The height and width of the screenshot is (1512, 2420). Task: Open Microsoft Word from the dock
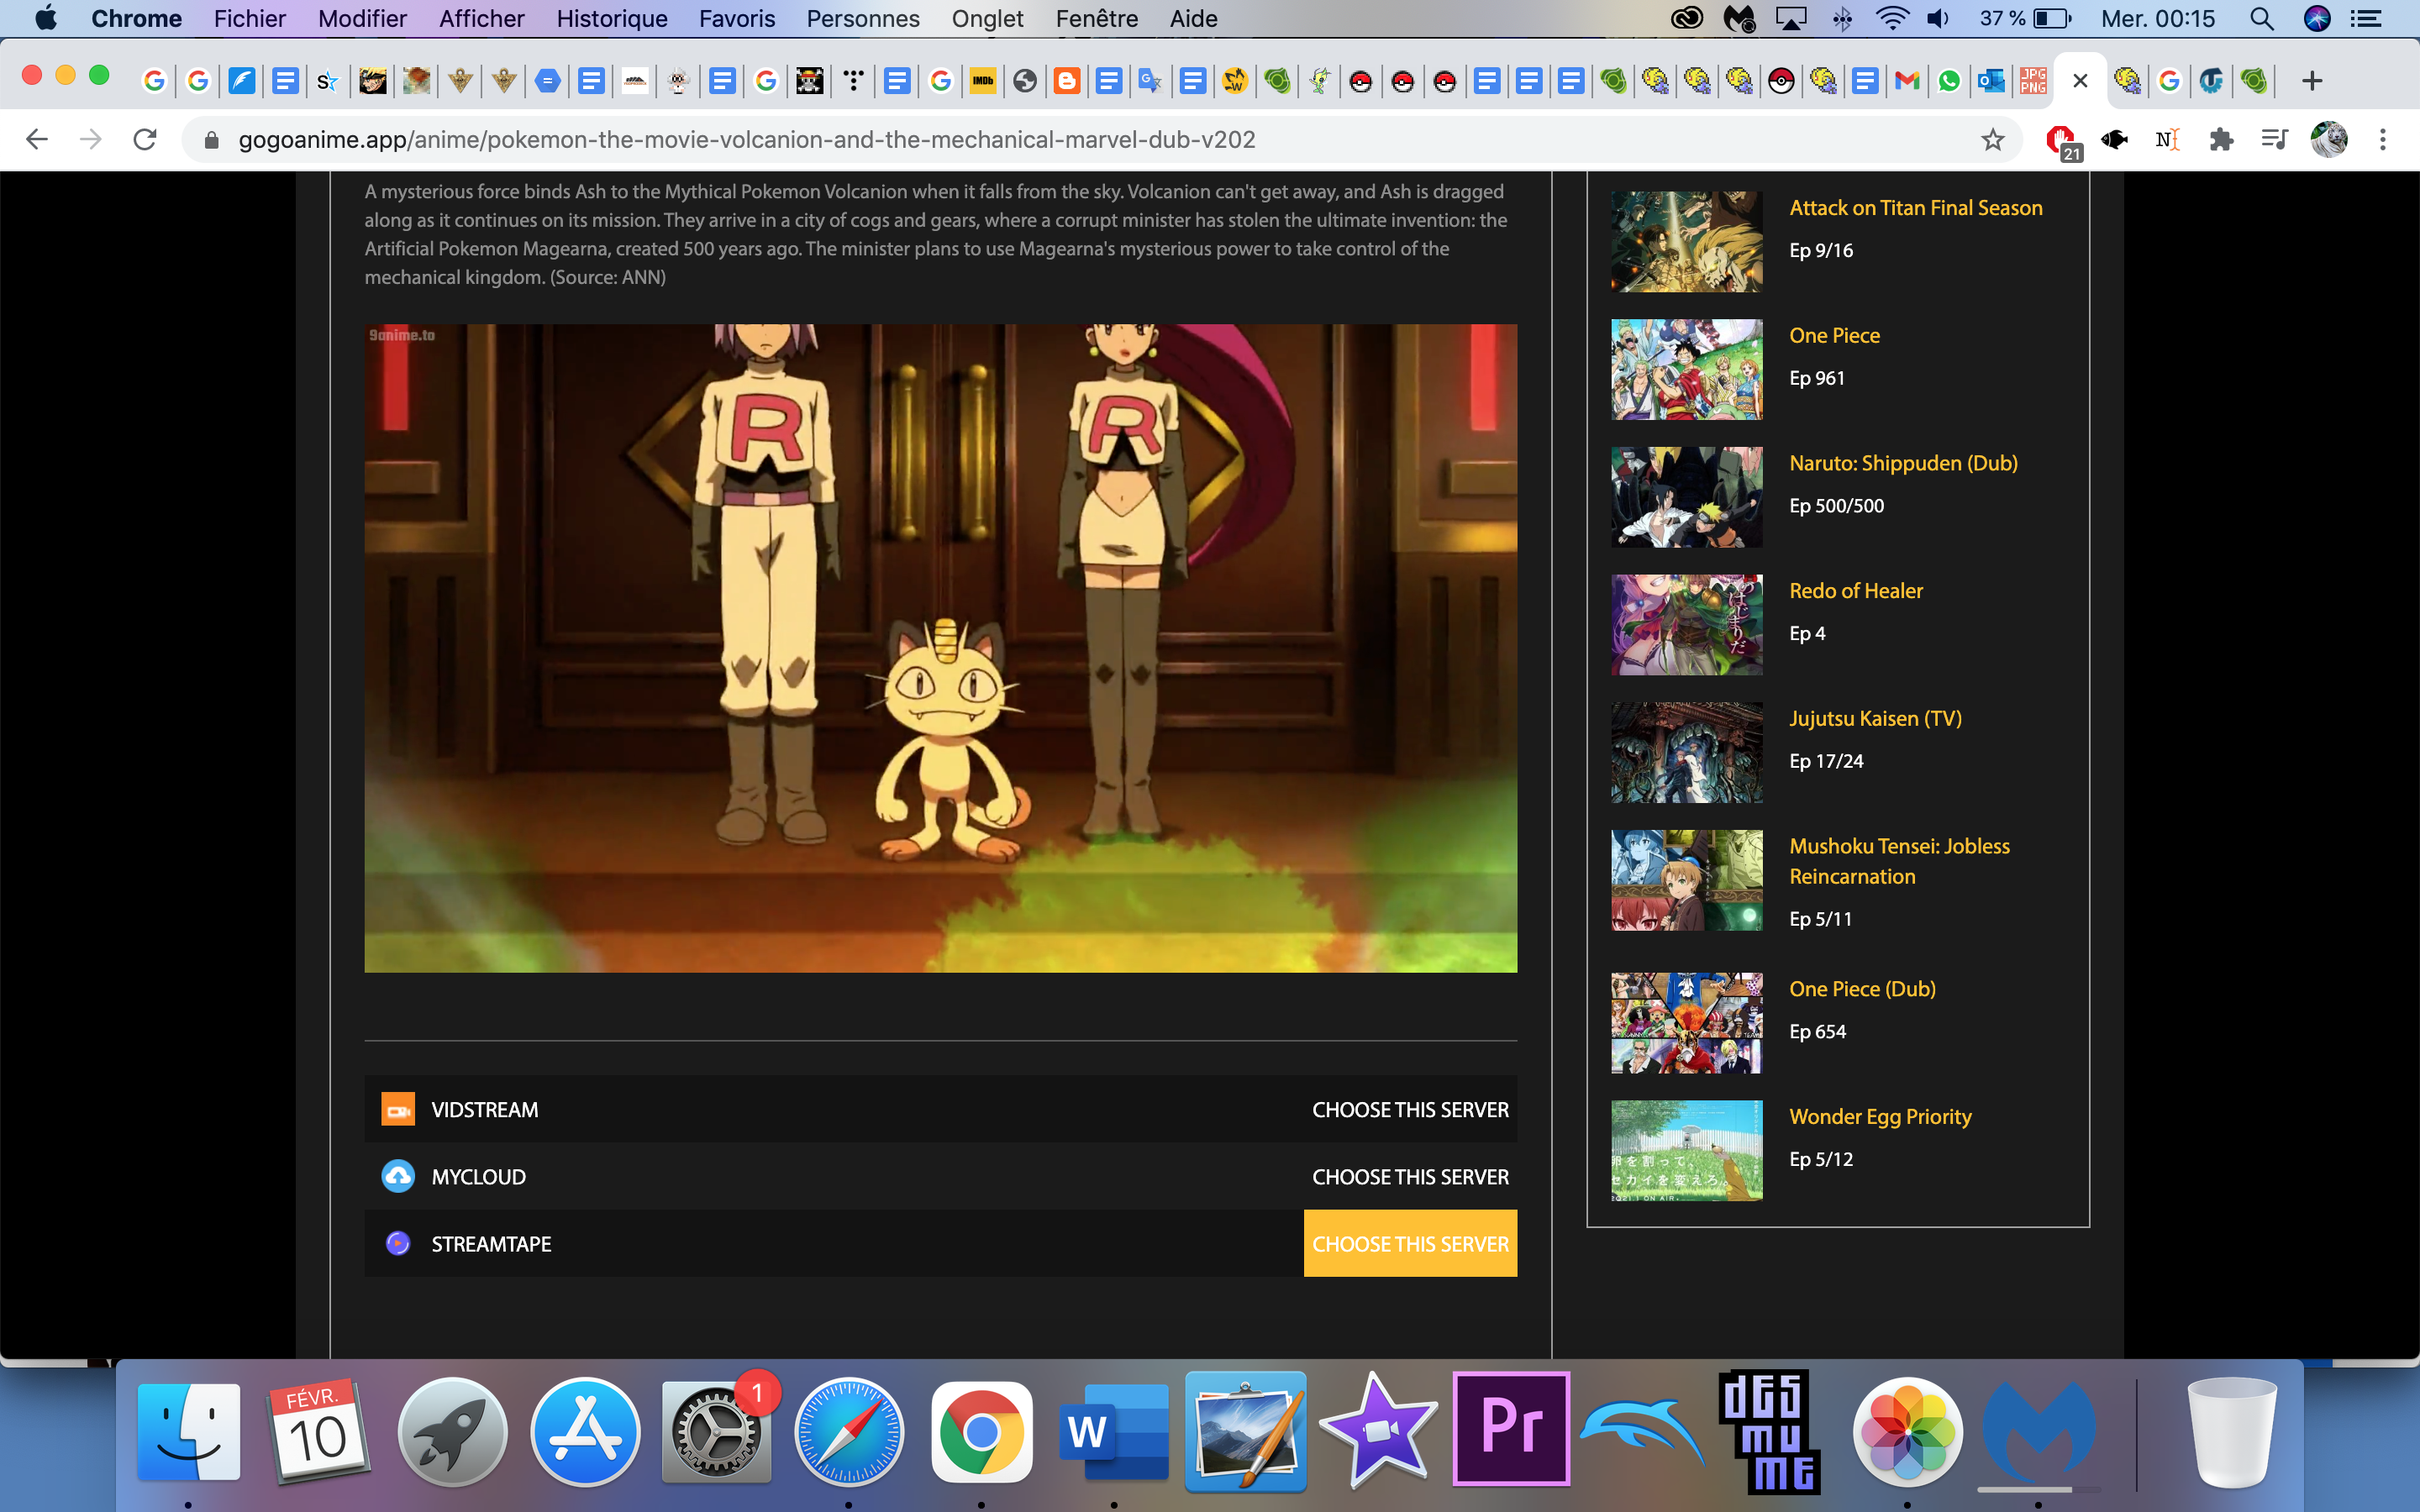(1113, 1432)
